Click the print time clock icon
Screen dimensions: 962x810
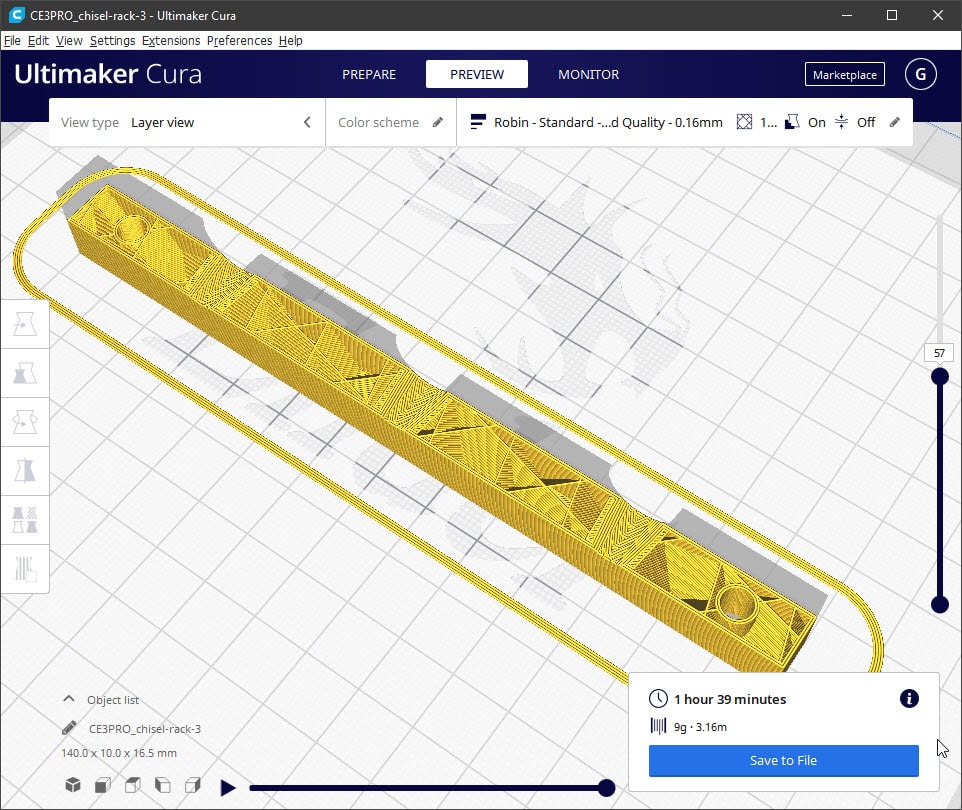coord(658,698)
